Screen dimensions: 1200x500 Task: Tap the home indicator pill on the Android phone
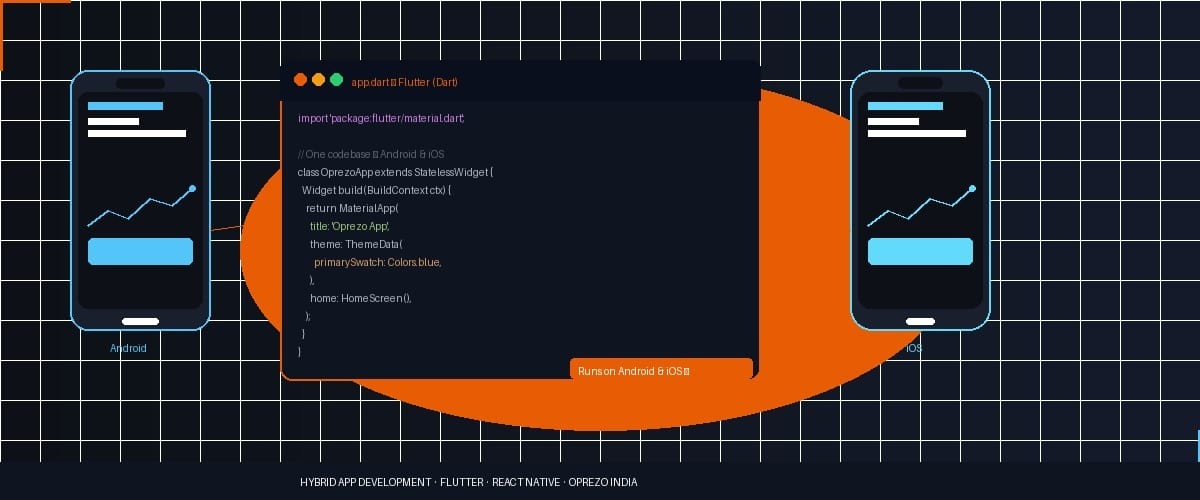140,321
